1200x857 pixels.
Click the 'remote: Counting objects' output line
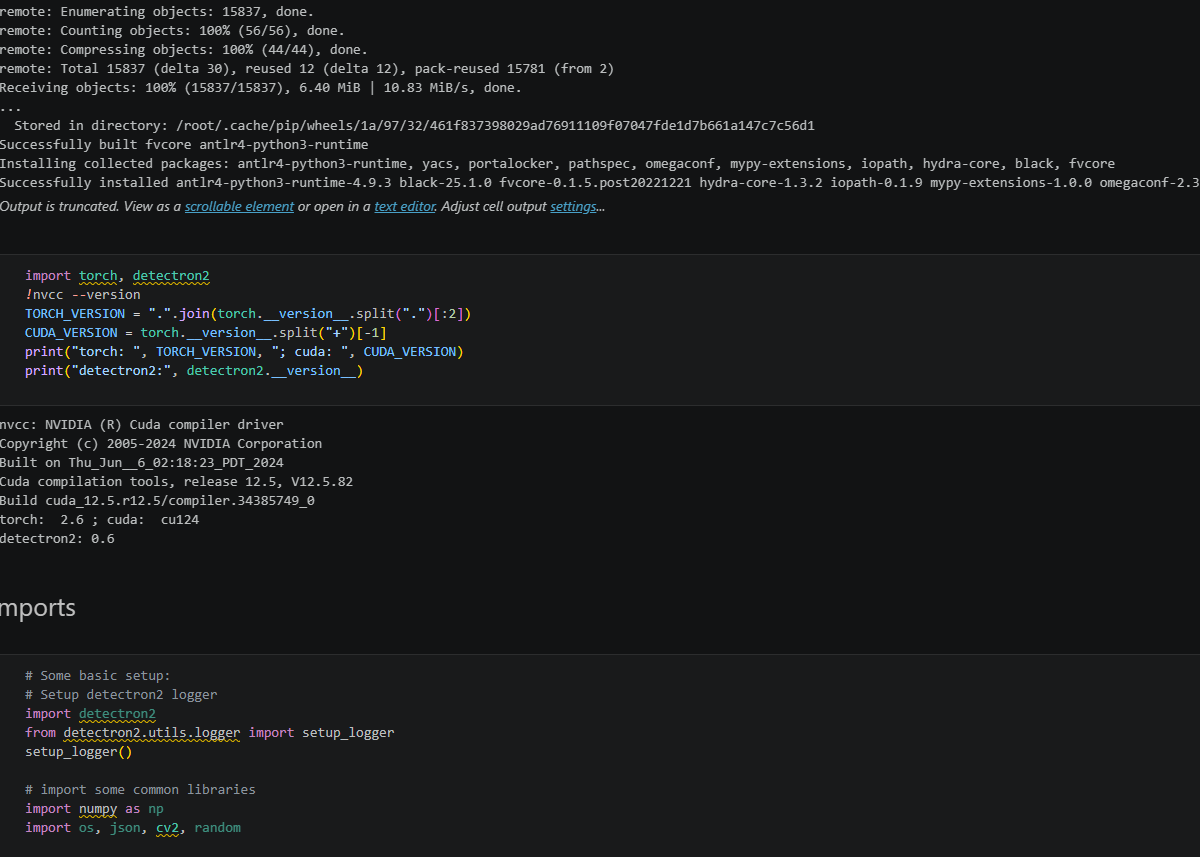tap(172, 30)
